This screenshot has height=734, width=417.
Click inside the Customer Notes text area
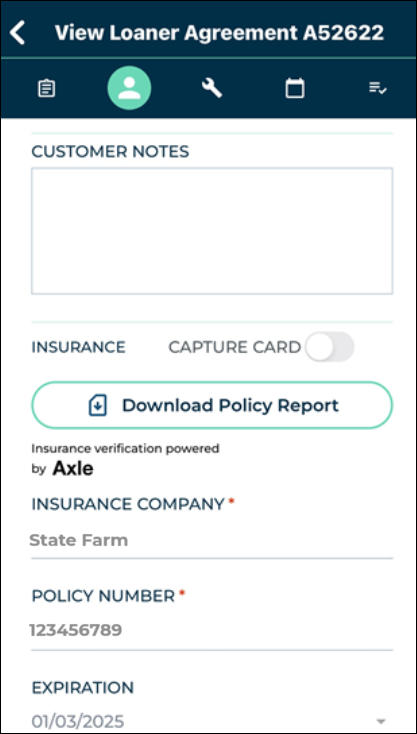212,231
